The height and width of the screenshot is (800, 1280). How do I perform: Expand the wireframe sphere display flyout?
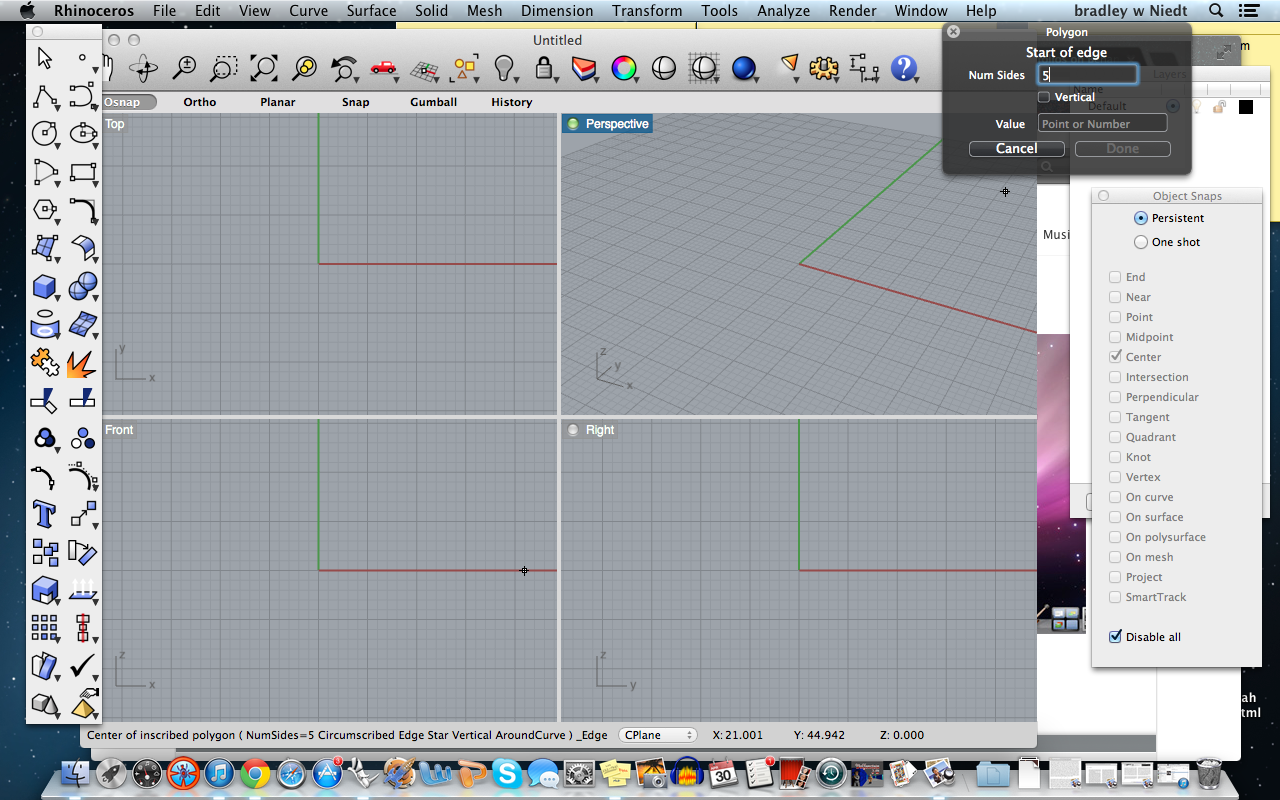(x=717, y=80)
